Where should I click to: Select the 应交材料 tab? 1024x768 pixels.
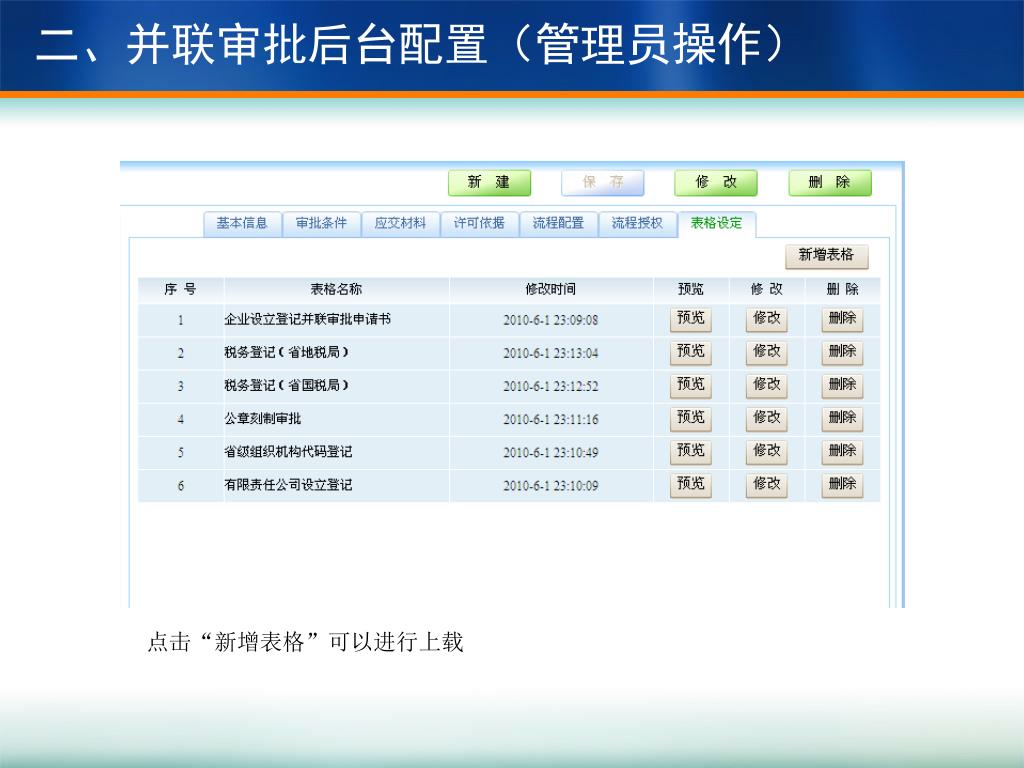[x=400, y=224]
